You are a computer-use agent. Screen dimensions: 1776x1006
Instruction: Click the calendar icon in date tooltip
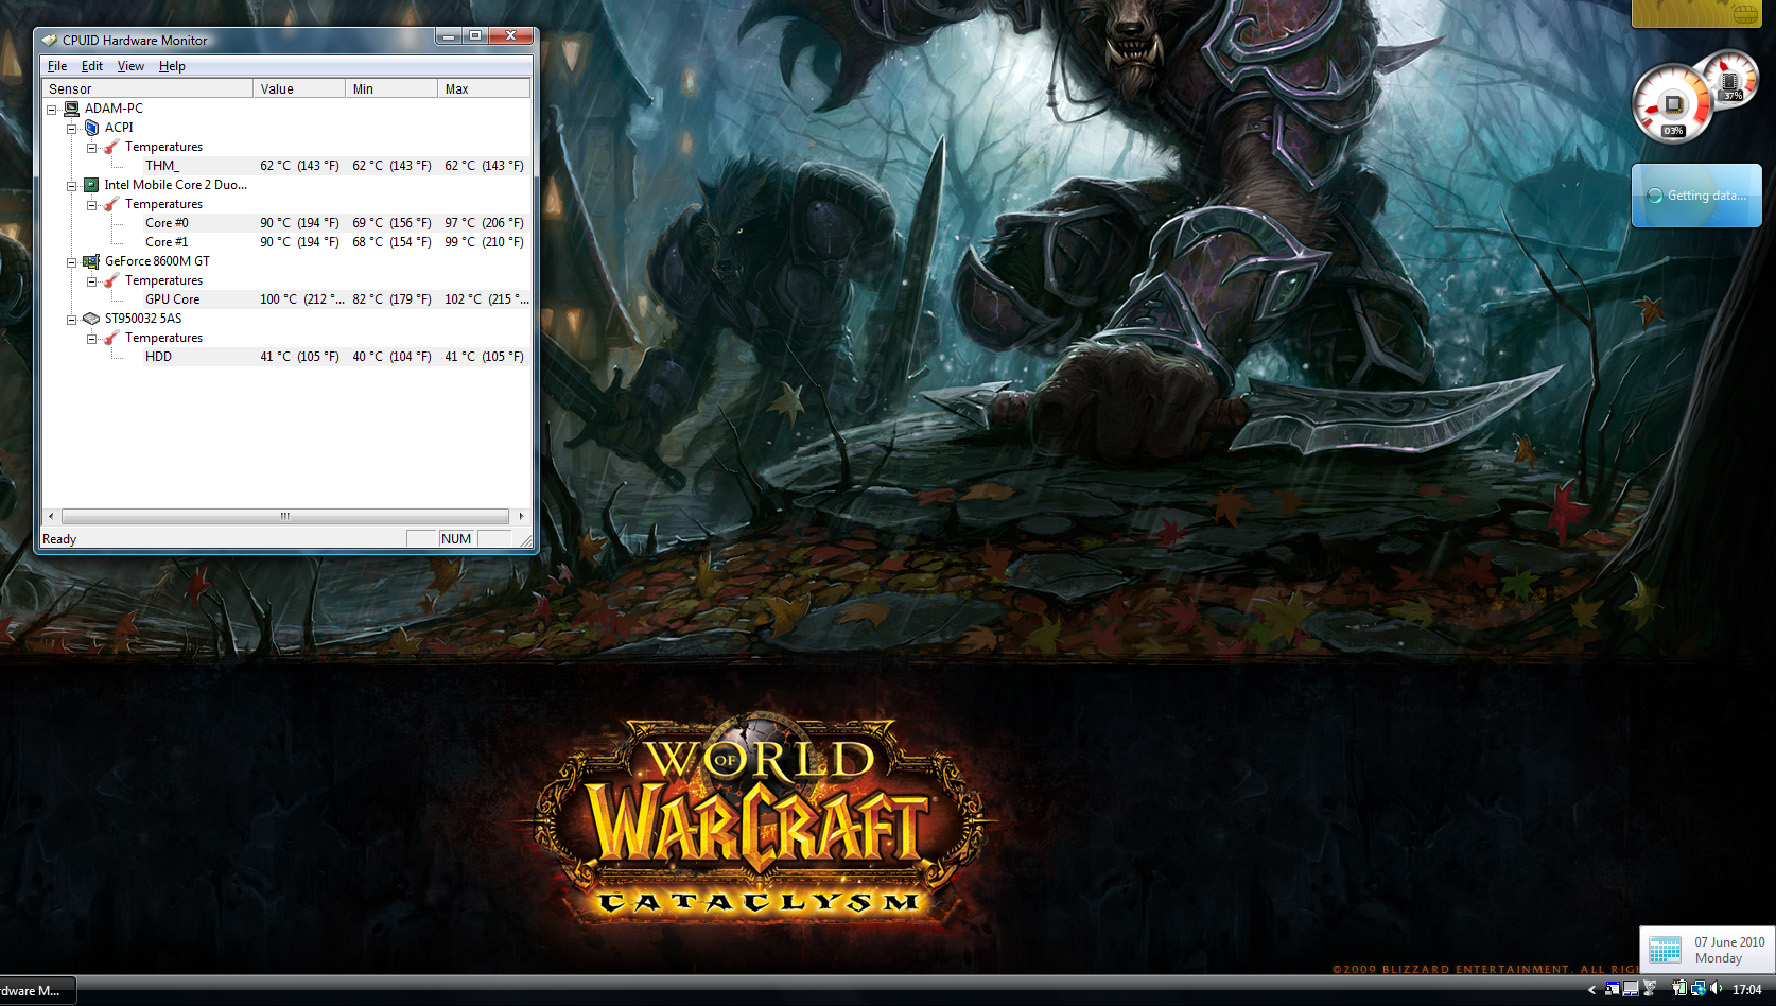point(1665,950)
